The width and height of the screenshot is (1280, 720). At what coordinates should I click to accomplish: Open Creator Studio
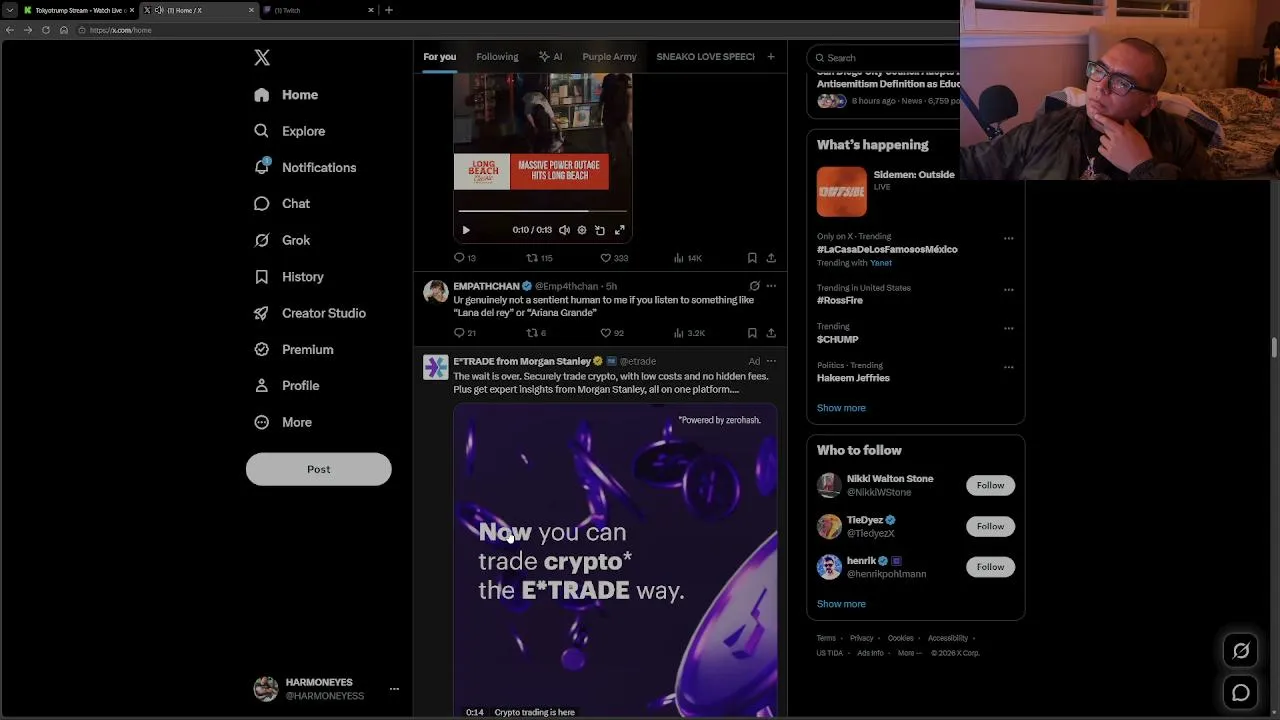point(310,313)
